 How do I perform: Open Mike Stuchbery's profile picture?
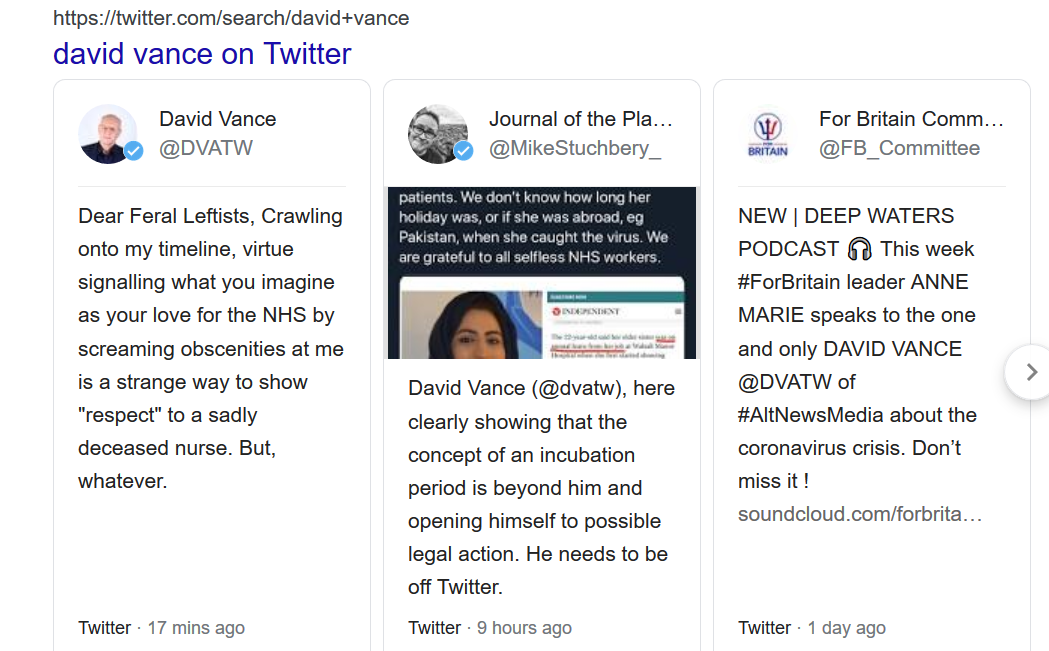click(438, 134)
